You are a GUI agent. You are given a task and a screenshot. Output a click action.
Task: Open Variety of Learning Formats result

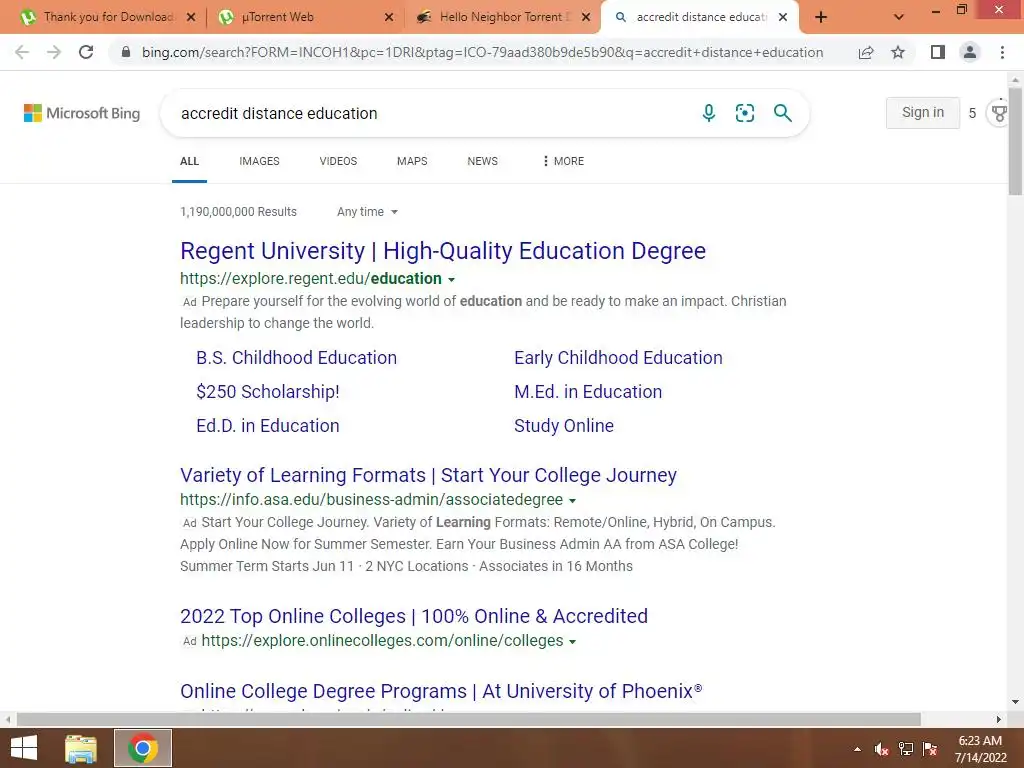[x=428, y=475]
